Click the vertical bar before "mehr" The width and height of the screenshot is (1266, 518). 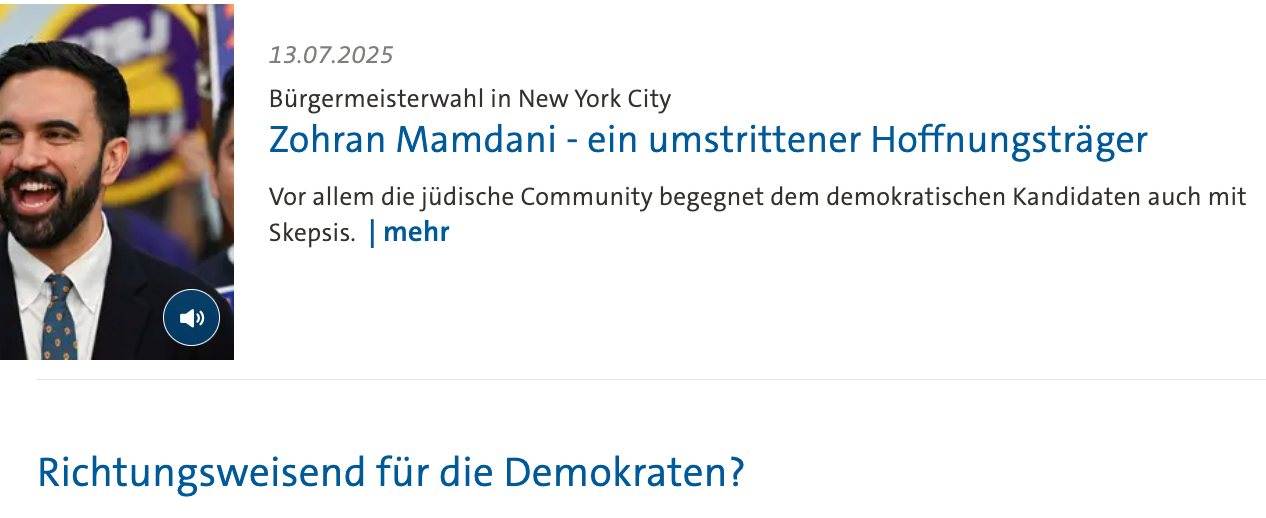(373, 232)
